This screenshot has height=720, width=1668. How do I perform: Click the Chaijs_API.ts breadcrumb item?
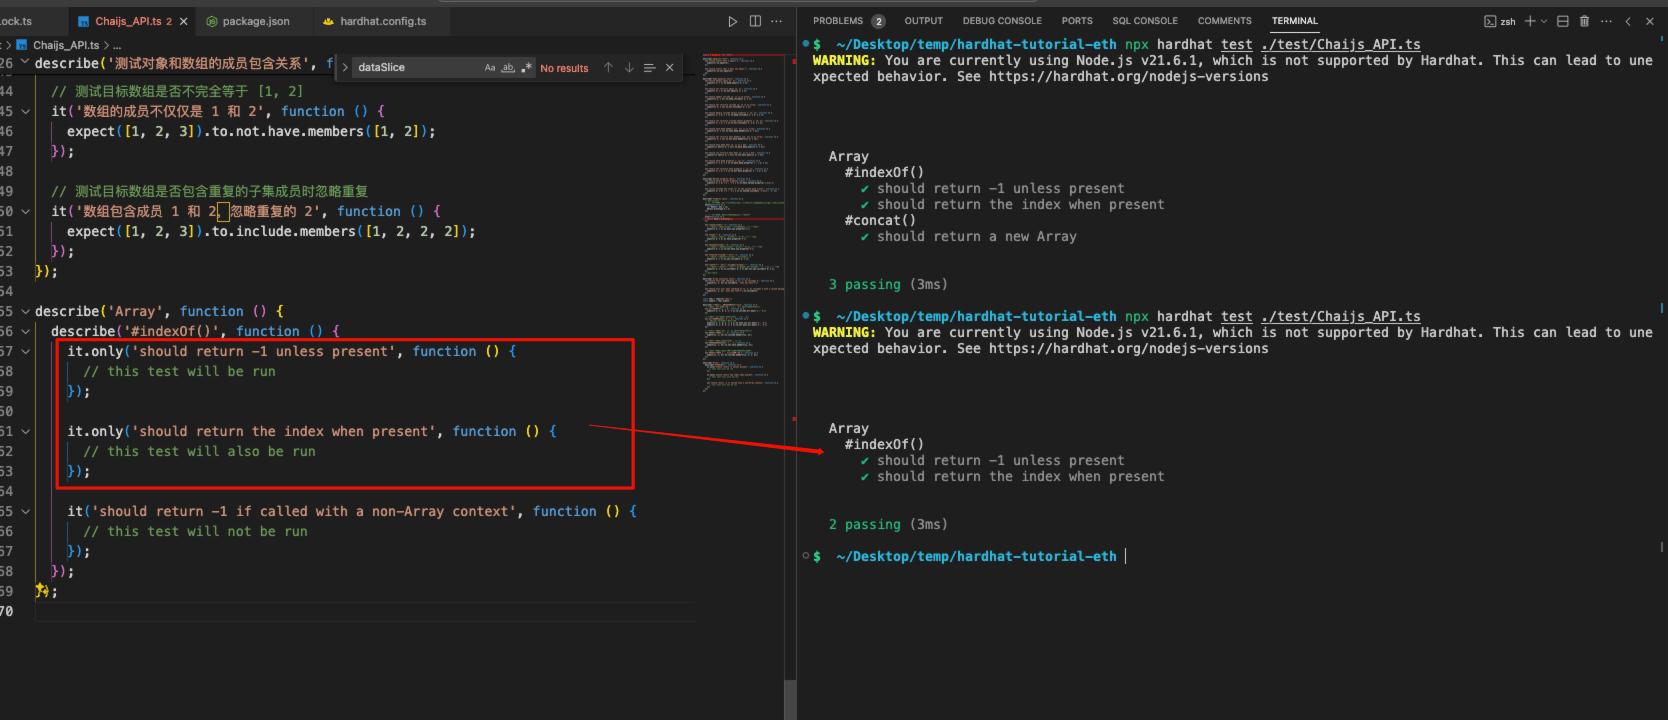point(66,45)
